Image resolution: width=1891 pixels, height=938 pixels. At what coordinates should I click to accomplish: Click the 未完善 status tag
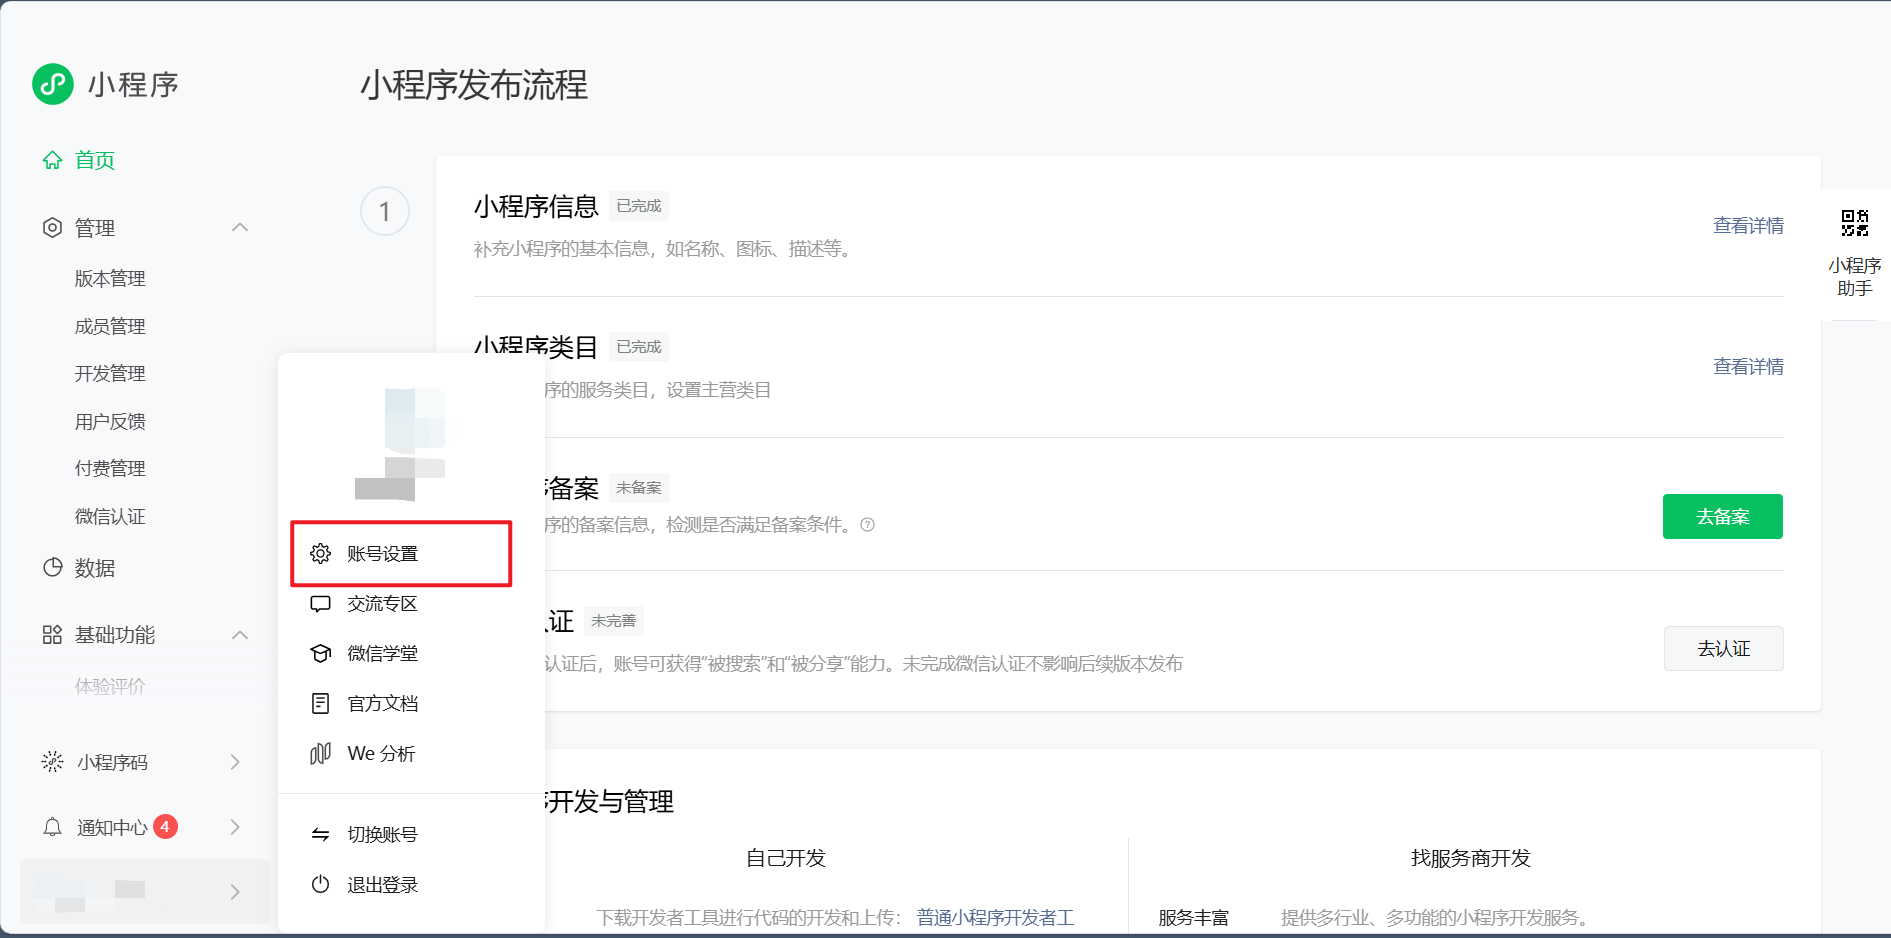point(614,621)
